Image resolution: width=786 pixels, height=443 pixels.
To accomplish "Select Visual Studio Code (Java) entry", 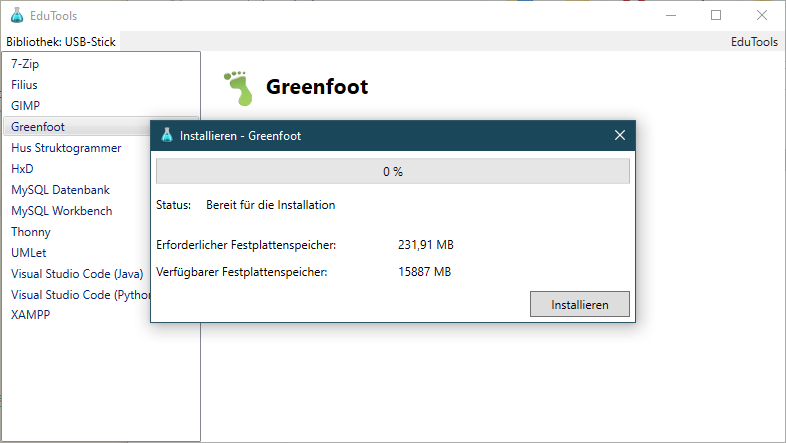I will pos(77,274).
